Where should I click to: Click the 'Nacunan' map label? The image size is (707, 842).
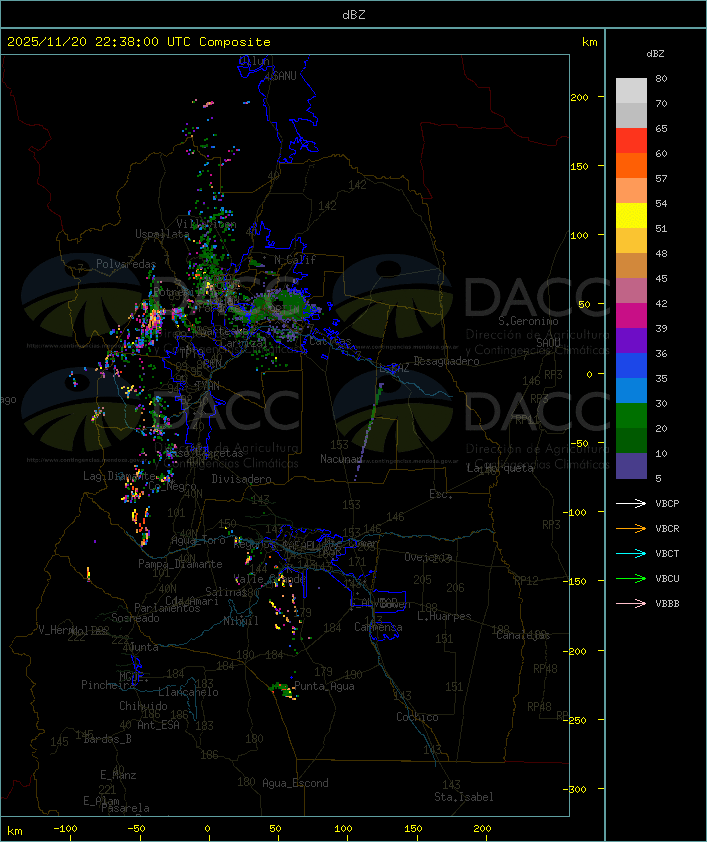pos(341,459)
